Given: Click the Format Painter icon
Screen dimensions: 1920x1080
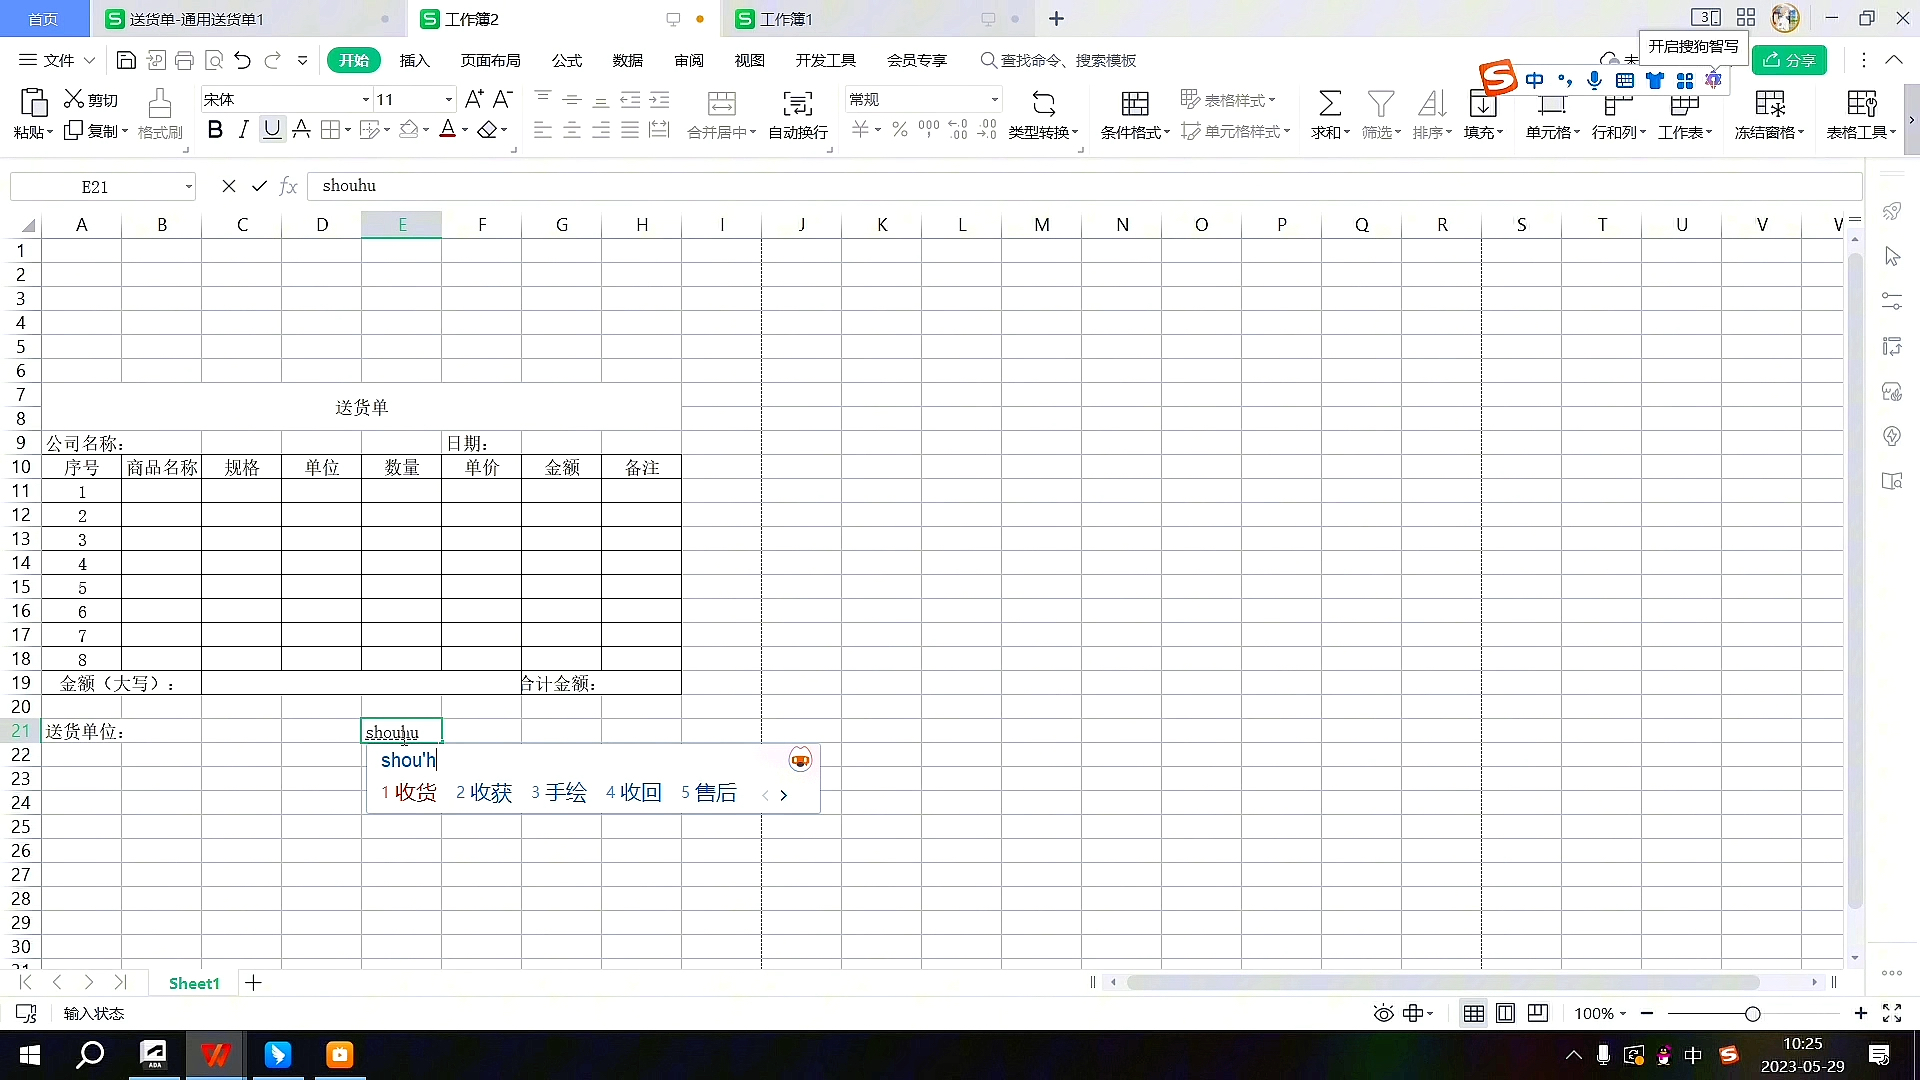Looking at the screenshot, I should tap(159, 104).
